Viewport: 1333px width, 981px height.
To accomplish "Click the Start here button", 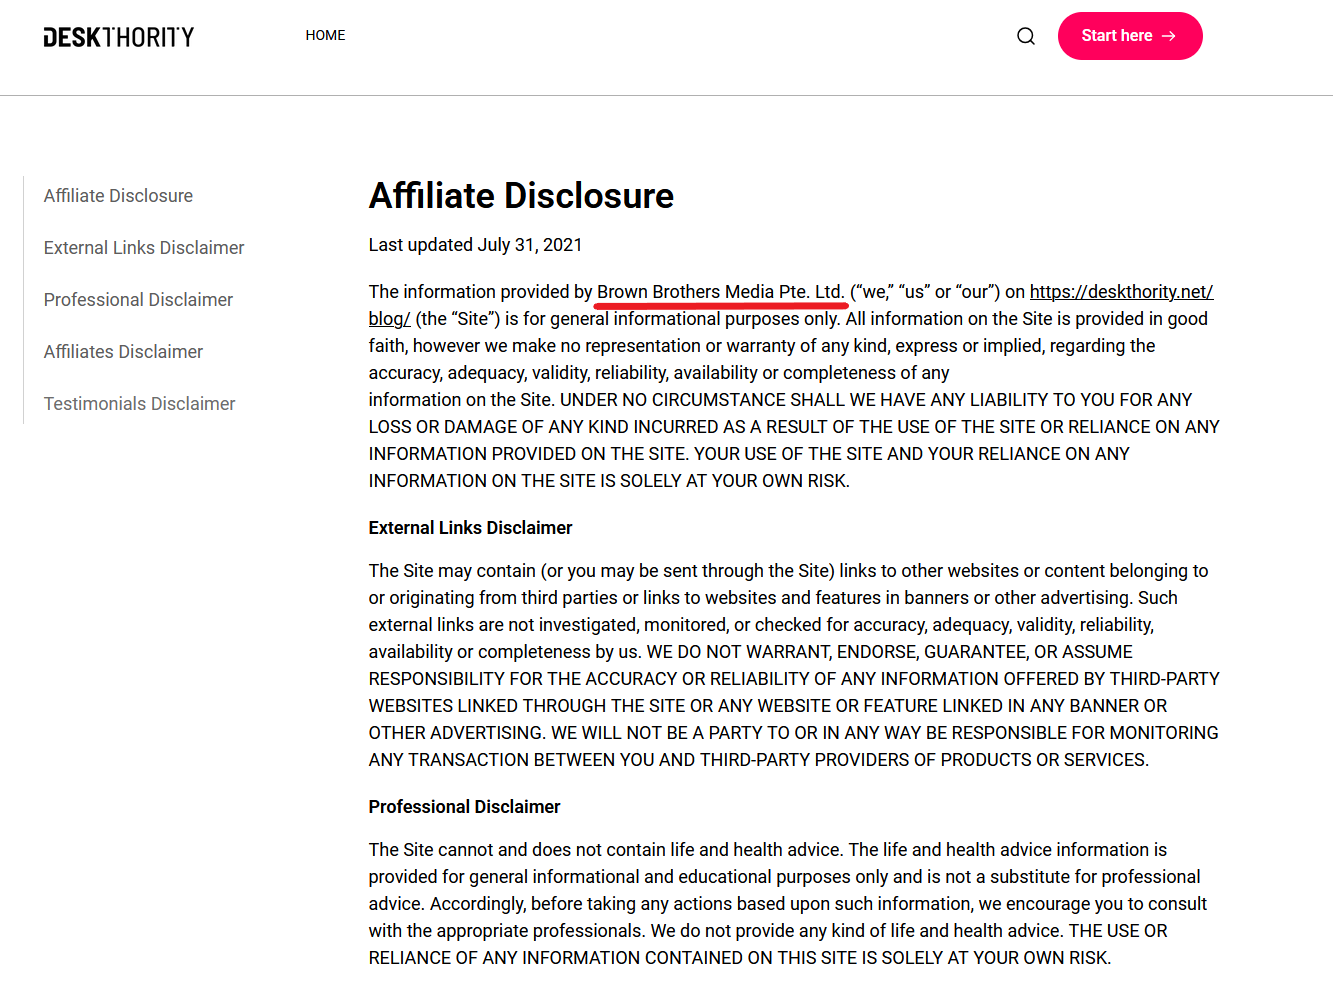I will pos(1130,35).
